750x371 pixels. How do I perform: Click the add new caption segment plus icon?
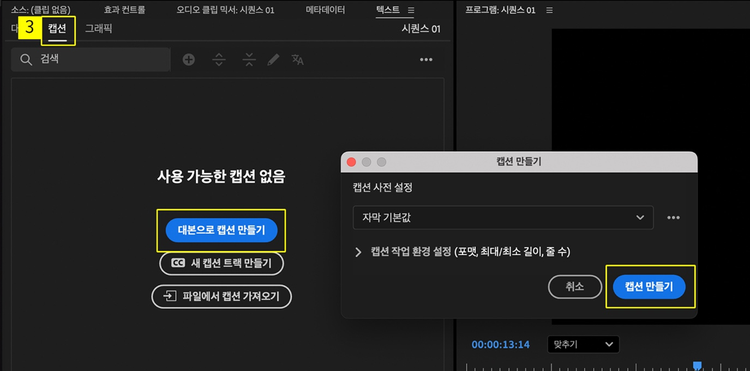tap(189, 60)
